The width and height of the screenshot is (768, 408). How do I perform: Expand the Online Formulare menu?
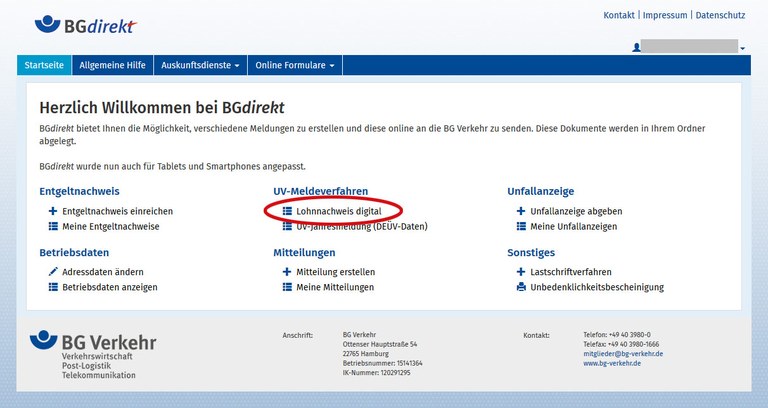coord(295,65)
